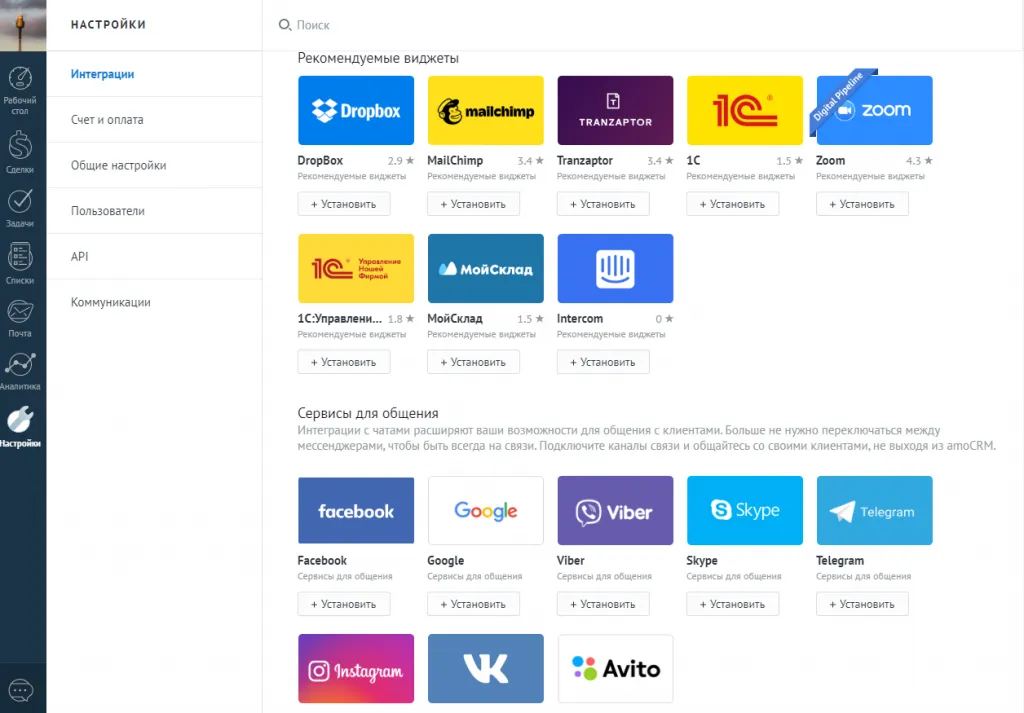This screenshot has height=713, width=1024.
Task: Install the Facebook integration
Action: coord(344,604)
